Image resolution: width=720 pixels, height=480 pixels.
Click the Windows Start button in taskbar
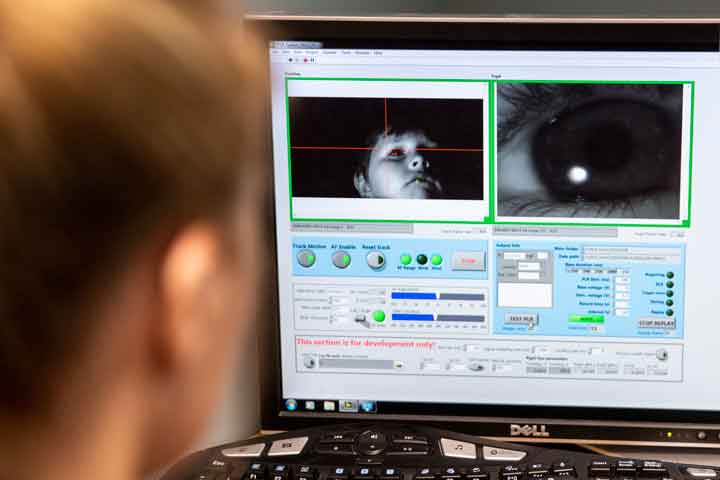[x=291, y=405]
